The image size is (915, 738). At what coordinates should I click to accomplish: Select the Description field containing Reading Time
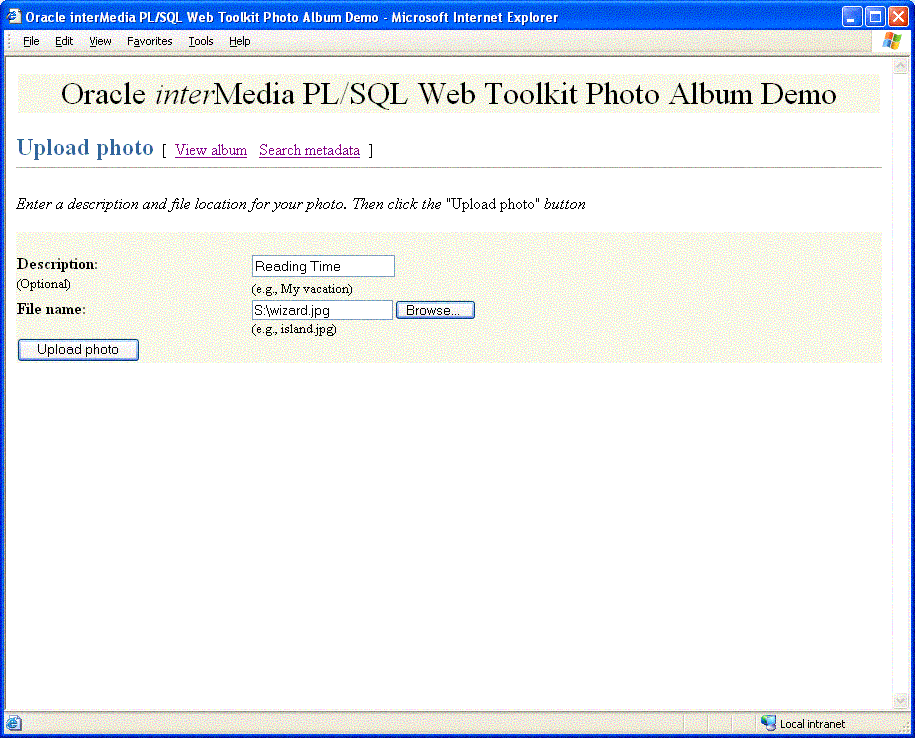point(322,266)
